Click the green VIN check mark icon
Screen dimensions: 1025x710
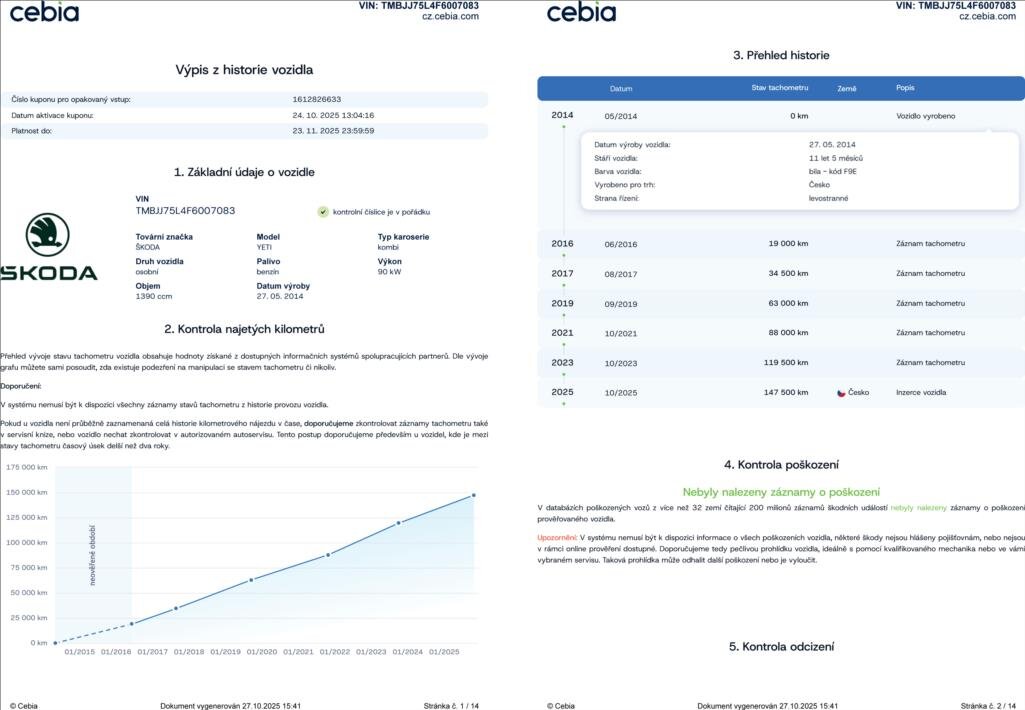[x=323, y=212]
